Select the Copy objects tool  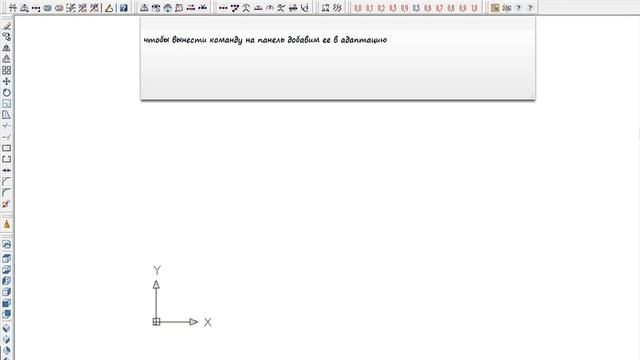click(7, 37)
